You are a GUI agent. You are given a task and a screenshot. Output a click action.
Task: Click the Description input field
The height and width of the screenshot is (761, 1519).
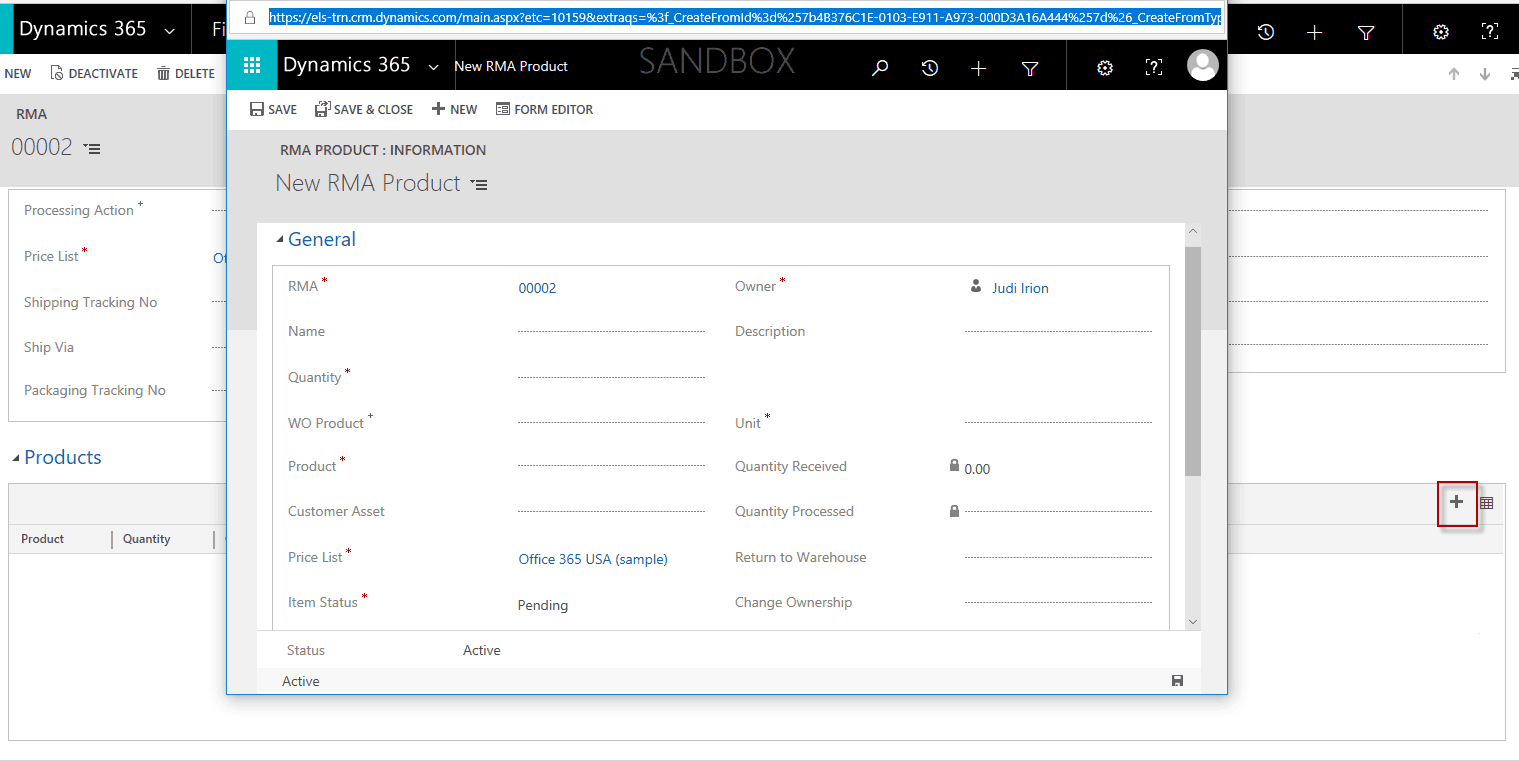pos(1058,331)
